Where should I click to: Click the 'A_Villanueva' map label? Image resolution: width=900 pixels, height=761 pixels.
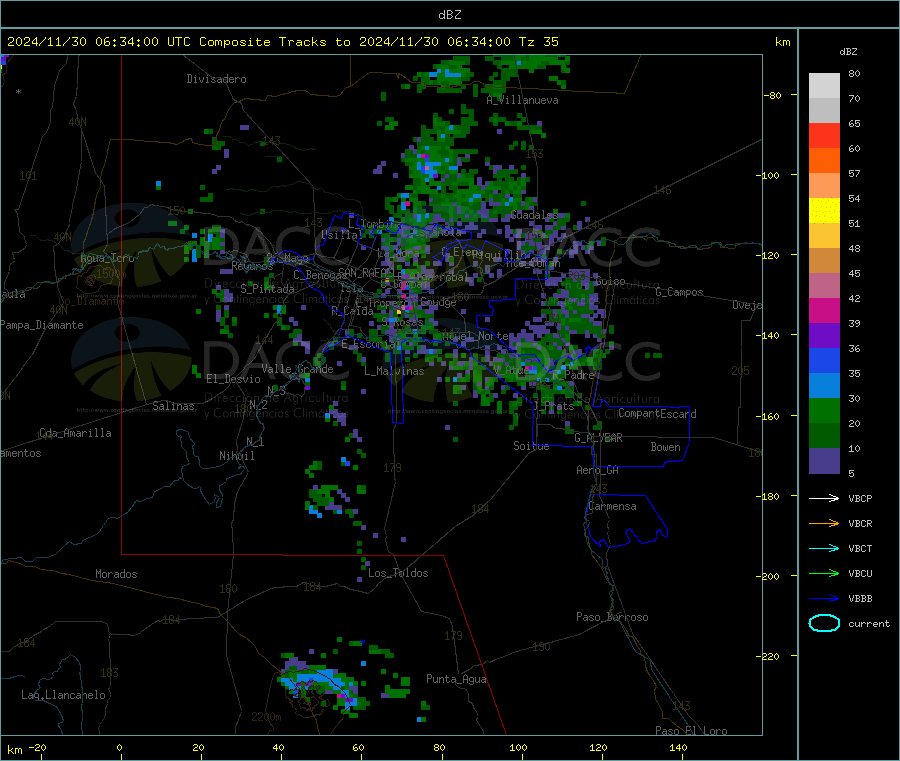click(522, 100)
